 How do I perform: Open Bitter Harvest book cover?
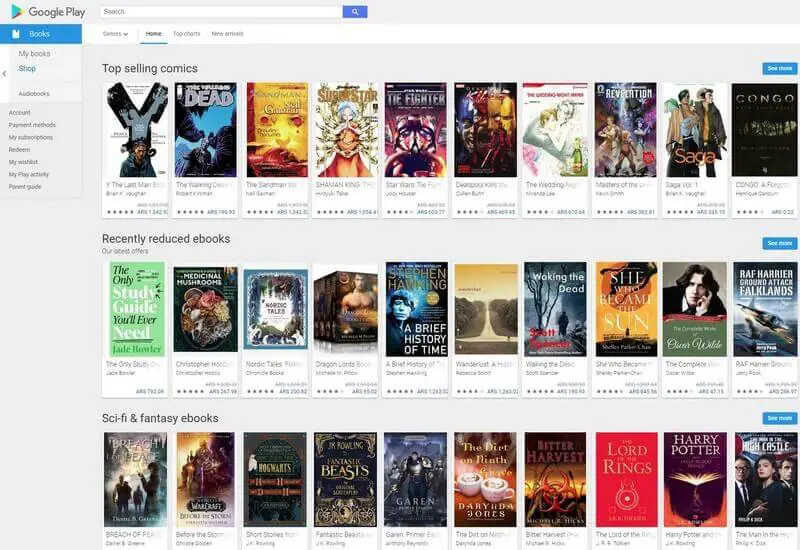click(555, 480)
